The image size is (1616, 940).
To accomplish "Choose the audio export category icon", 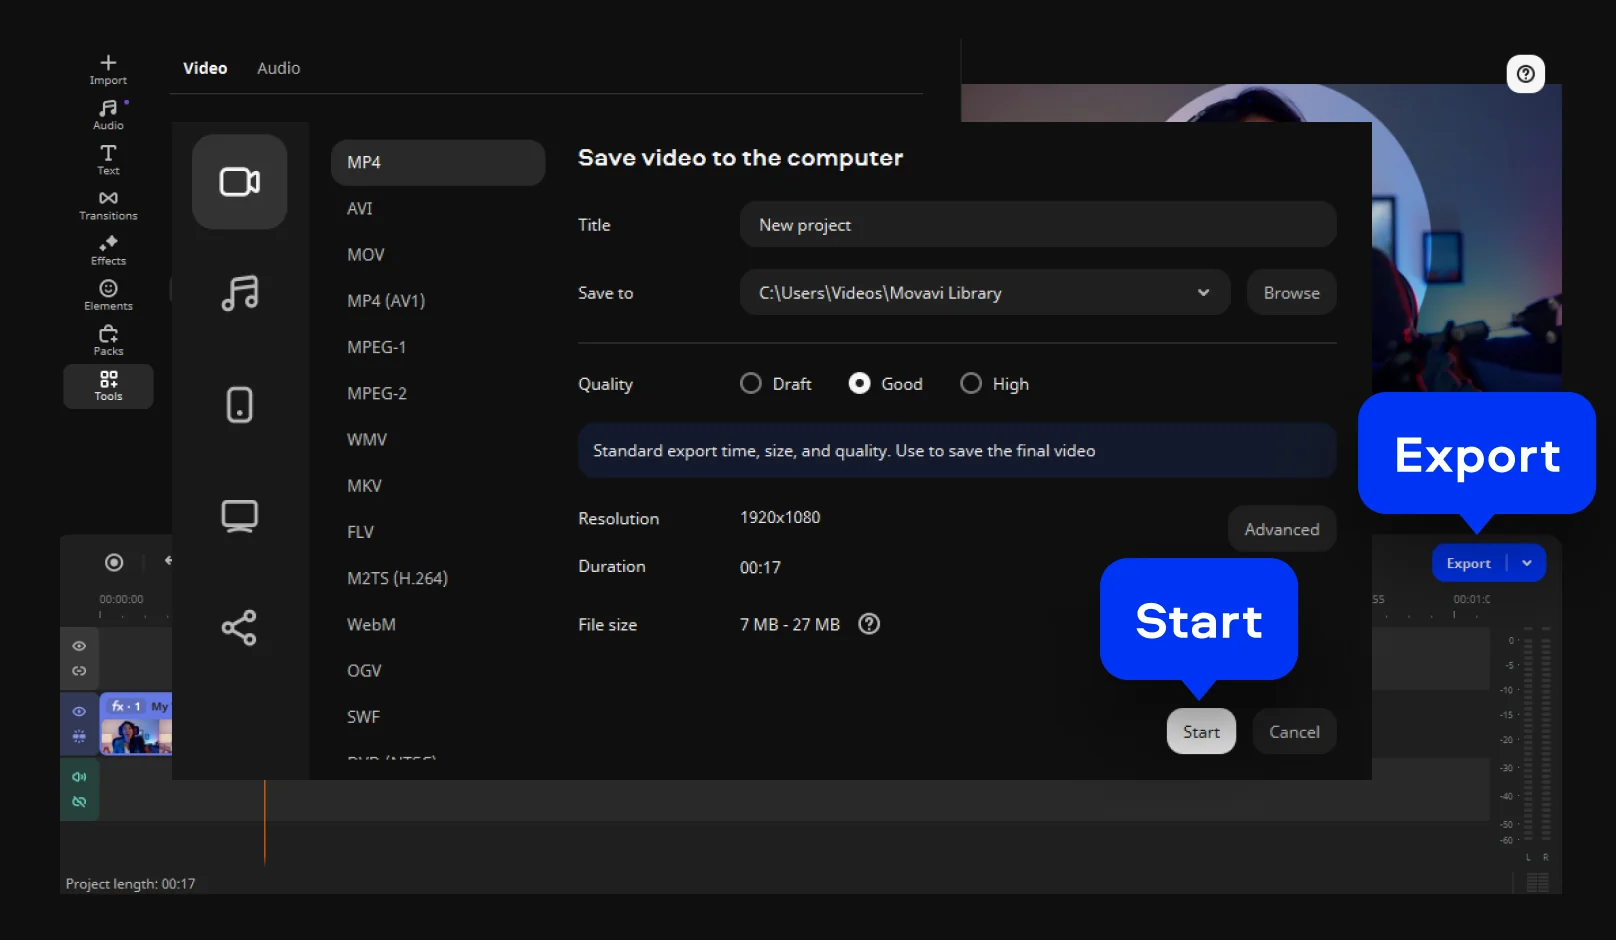I will (240, 294).
